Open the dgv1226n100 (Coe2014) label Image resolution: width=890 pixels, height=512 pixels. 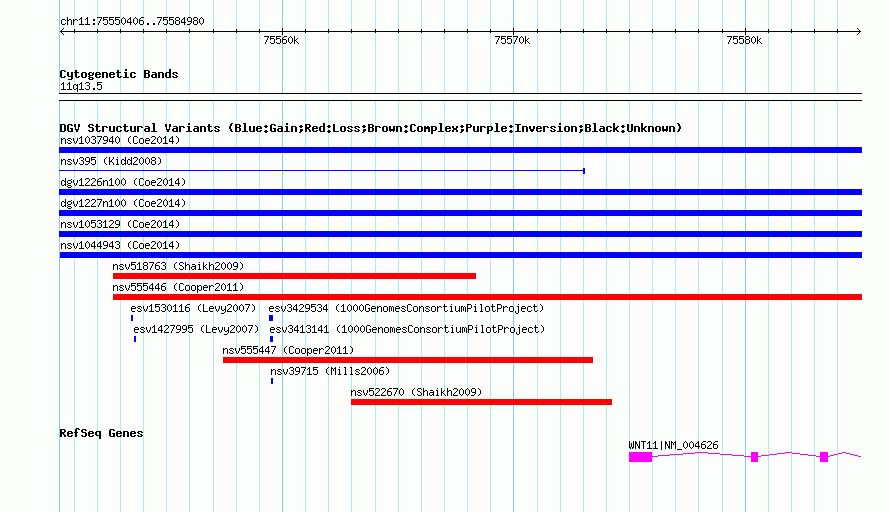pos(123,182)
